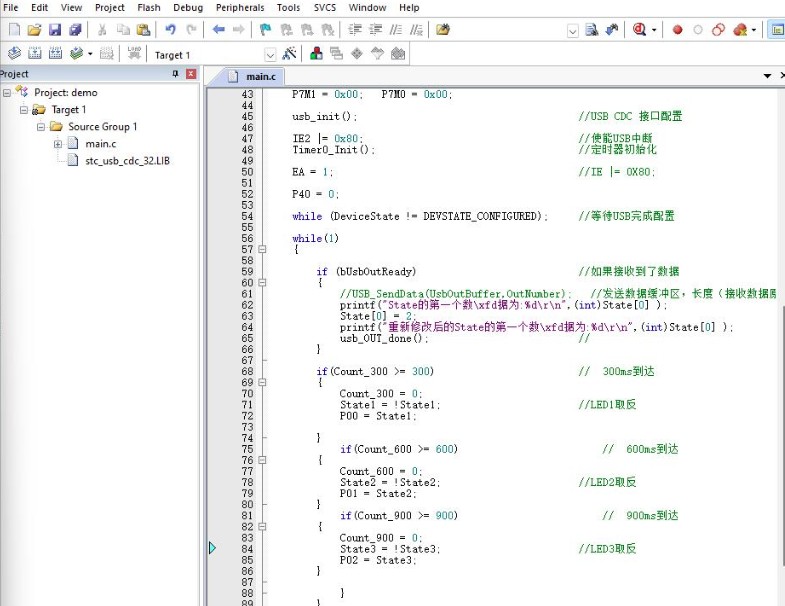The width and height of the screenshot is (785, 606).
Task: Open the Pack Installer icon
Action: [x=398, y=53]
